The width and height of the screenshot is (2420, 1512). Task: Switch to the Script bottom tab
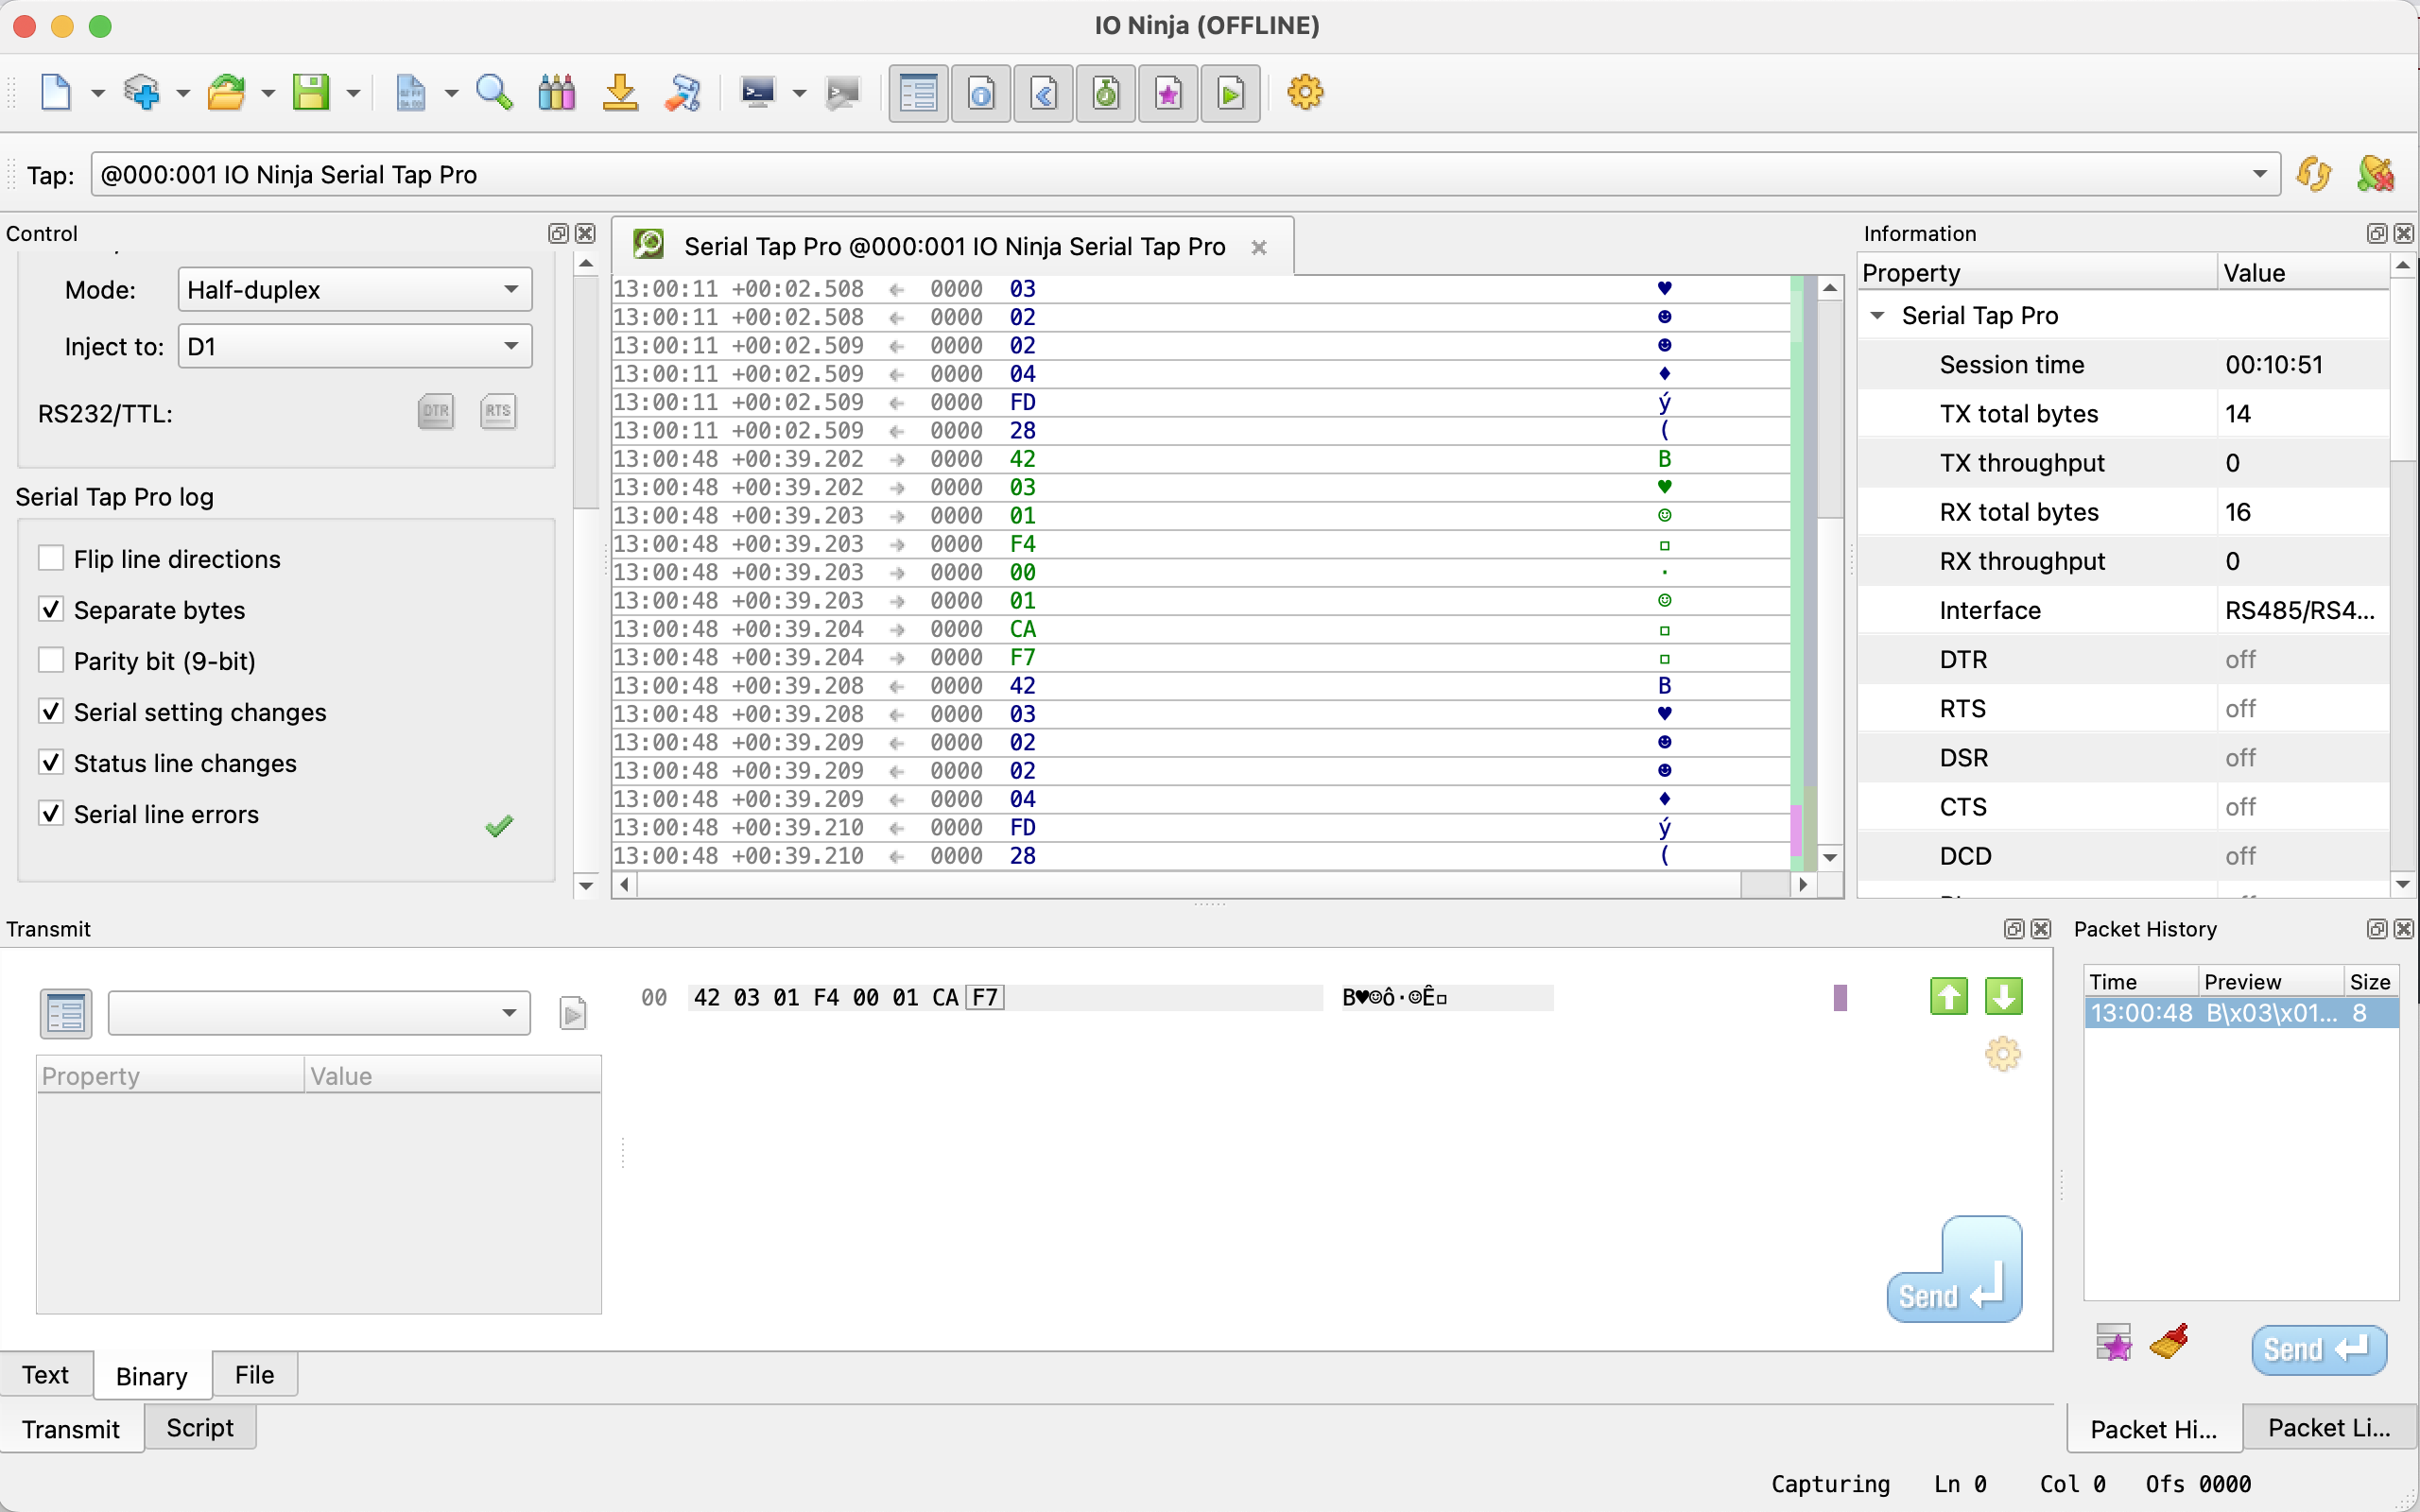[x=200, y=1428]
